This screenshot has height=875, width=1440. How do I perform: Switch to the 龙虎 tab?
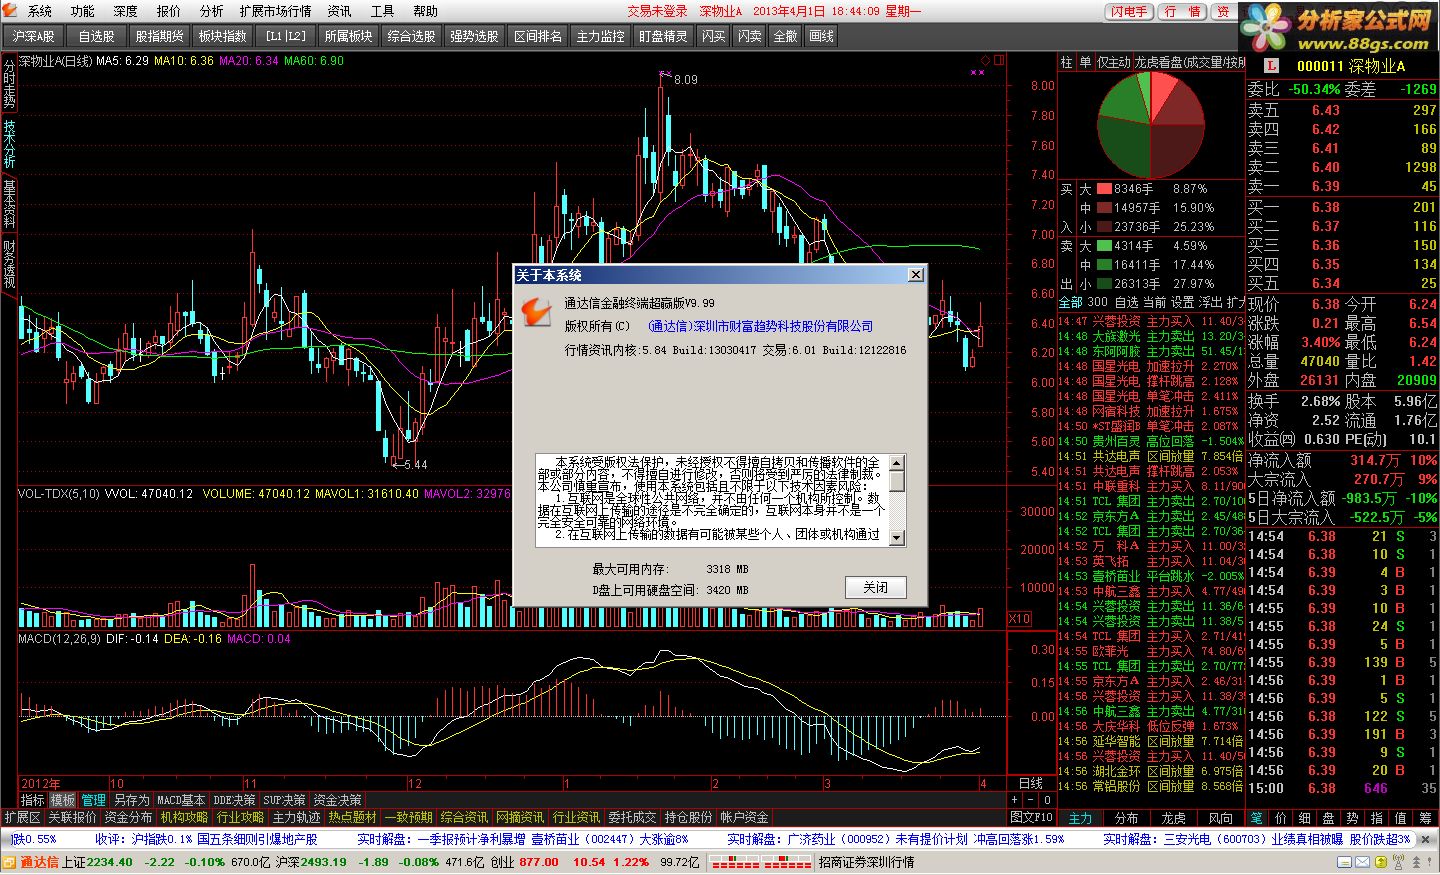tap(1174, 818)
